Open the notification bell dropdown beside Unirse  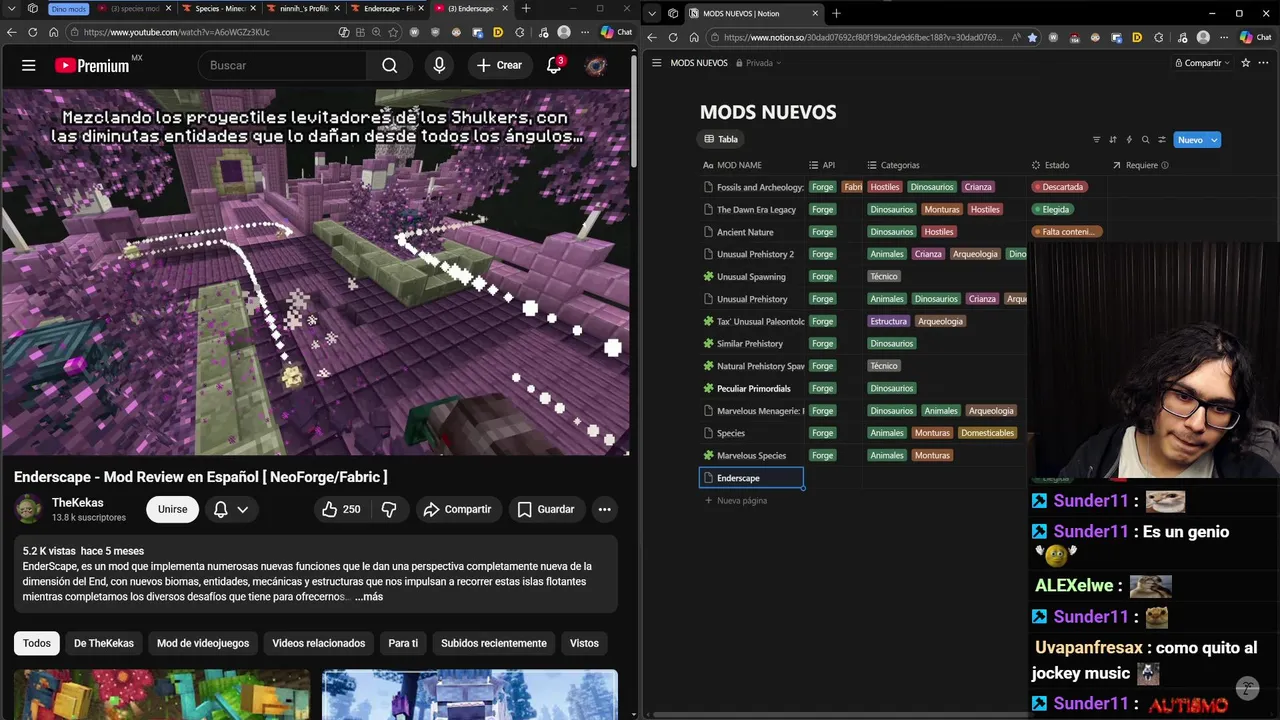(231, 509)
